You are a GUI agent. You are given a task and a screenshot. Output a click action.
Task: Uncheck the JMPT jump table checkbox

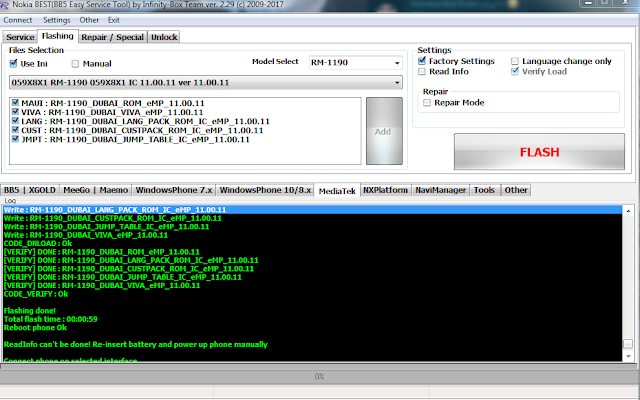[x=16, y=139]
